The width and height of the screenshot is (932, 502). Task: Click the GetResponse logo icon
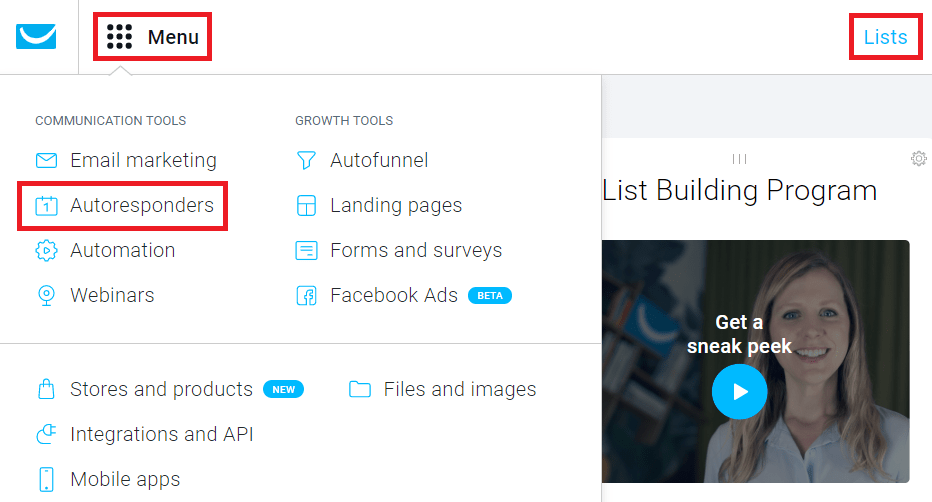pos(36,37)
